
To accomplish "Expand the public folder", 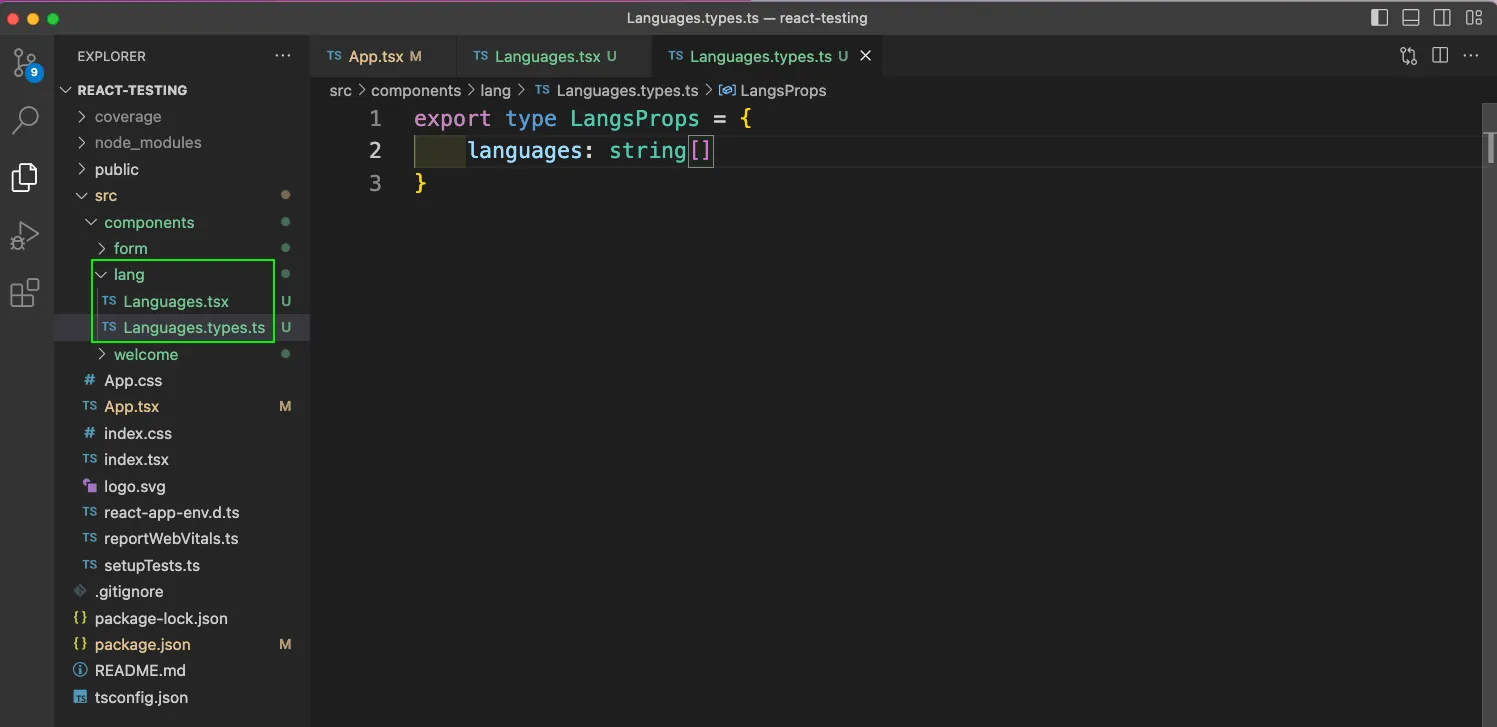I will (182, 170).
